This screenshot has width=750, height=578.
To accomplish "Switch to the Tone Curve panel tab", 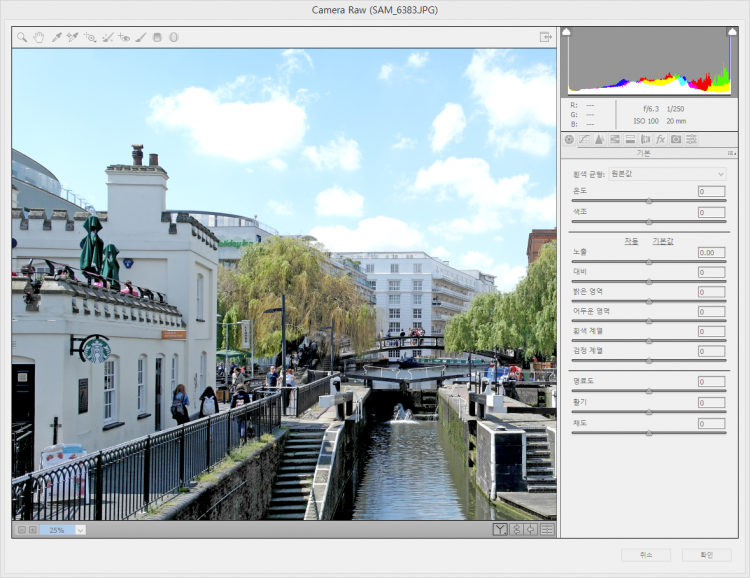I will pos(584,139).
